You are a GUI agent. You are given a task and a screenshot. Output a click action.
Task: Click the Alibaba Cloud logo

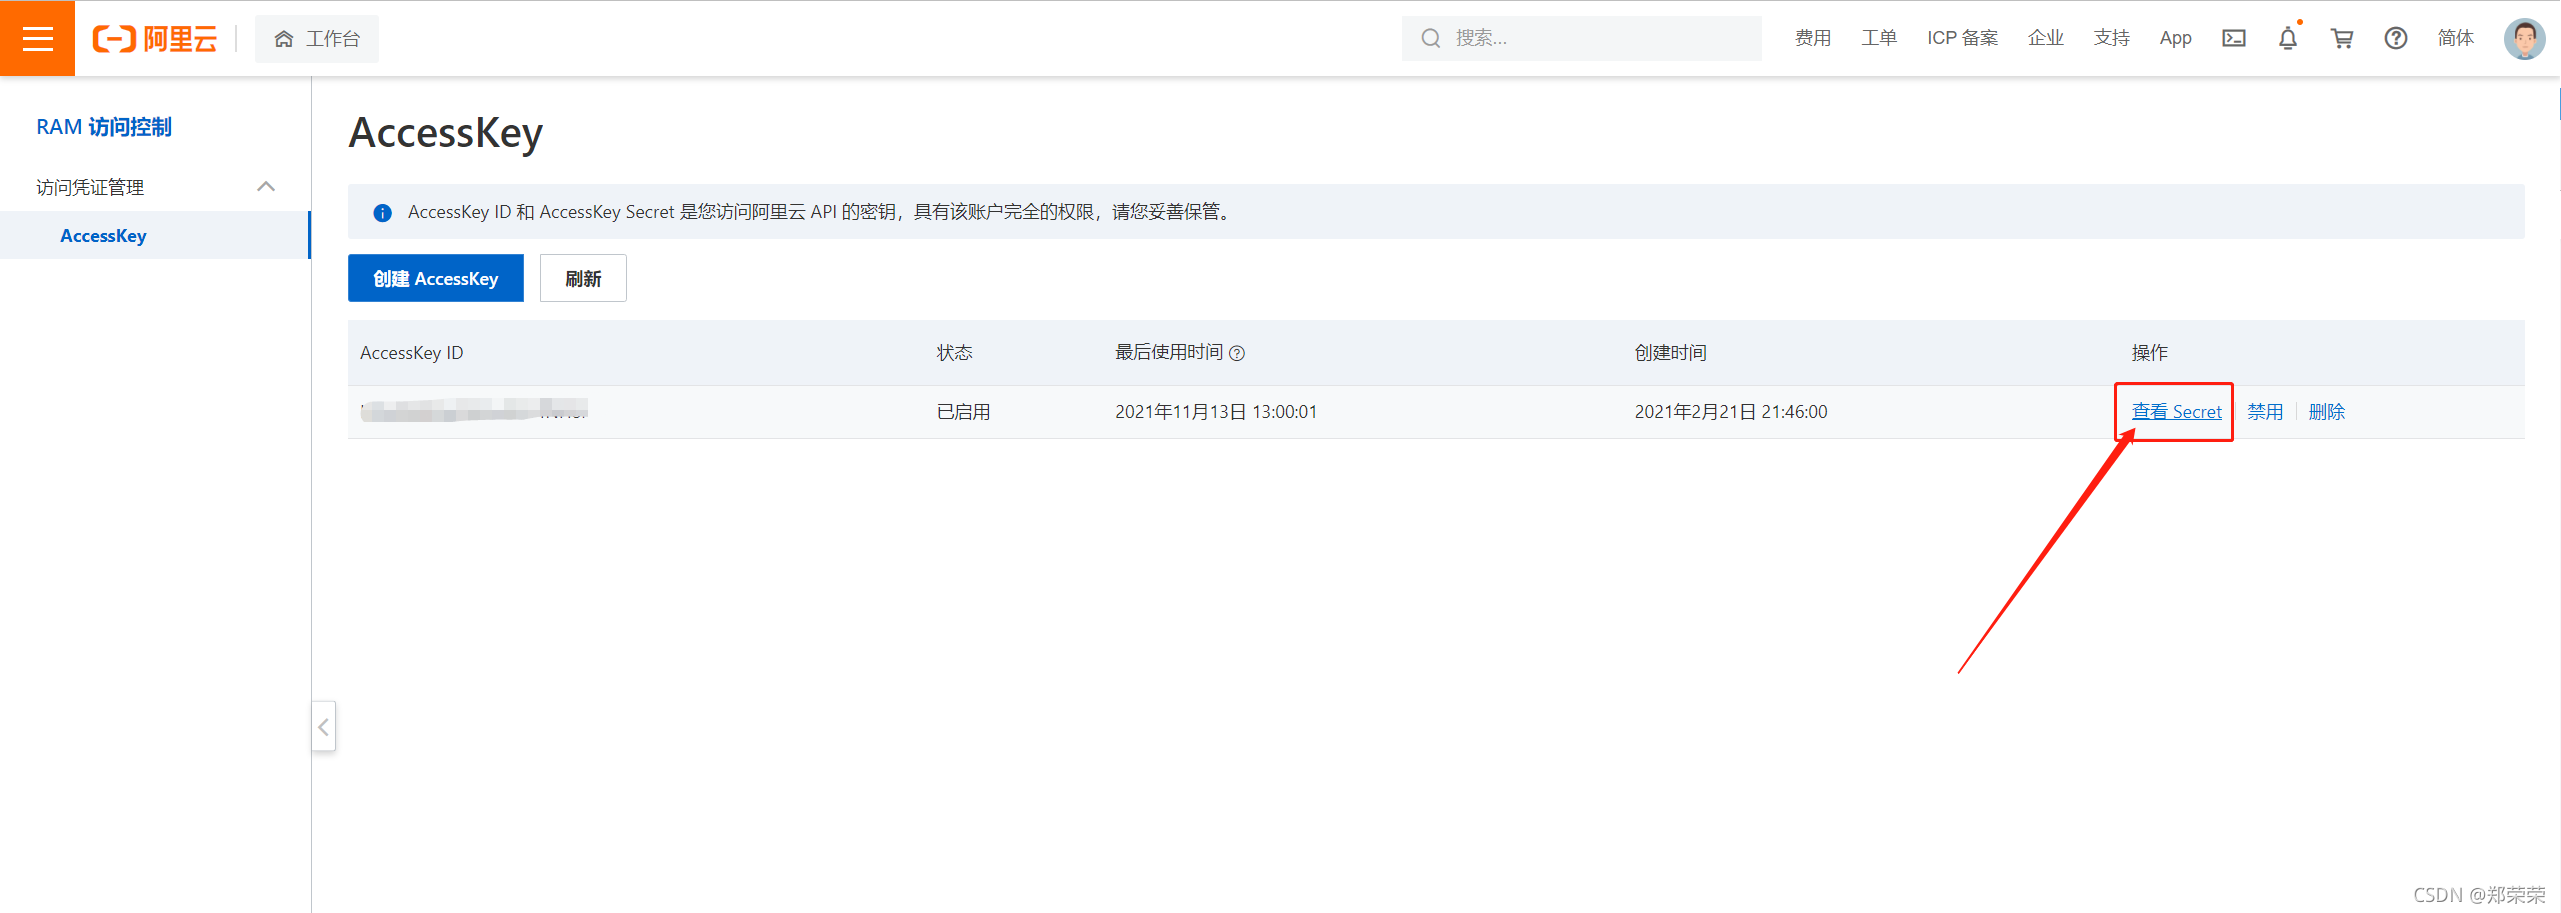[155, 39]
